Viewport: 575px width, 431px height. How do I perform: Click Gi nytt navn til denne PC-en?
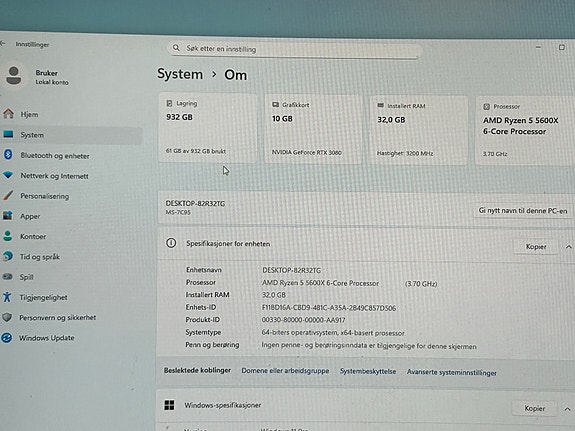[523, 211]
